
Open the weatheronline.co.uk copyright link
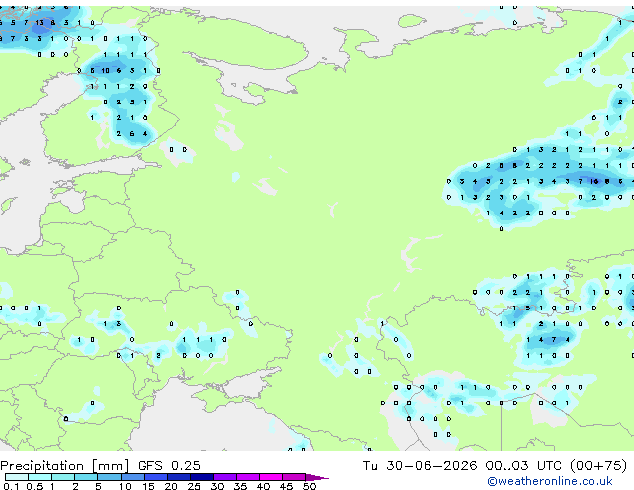point(549,481)
